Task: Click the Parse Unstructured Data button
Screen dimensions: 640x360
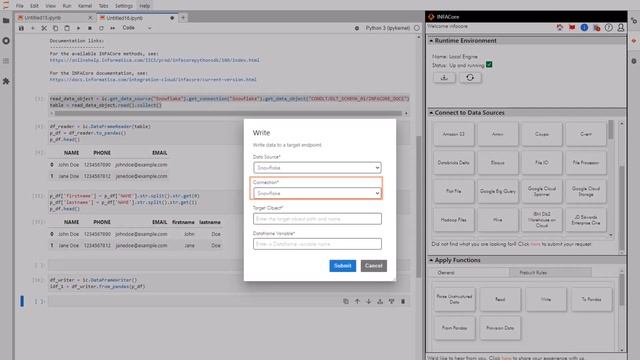Action: [454, 300]
